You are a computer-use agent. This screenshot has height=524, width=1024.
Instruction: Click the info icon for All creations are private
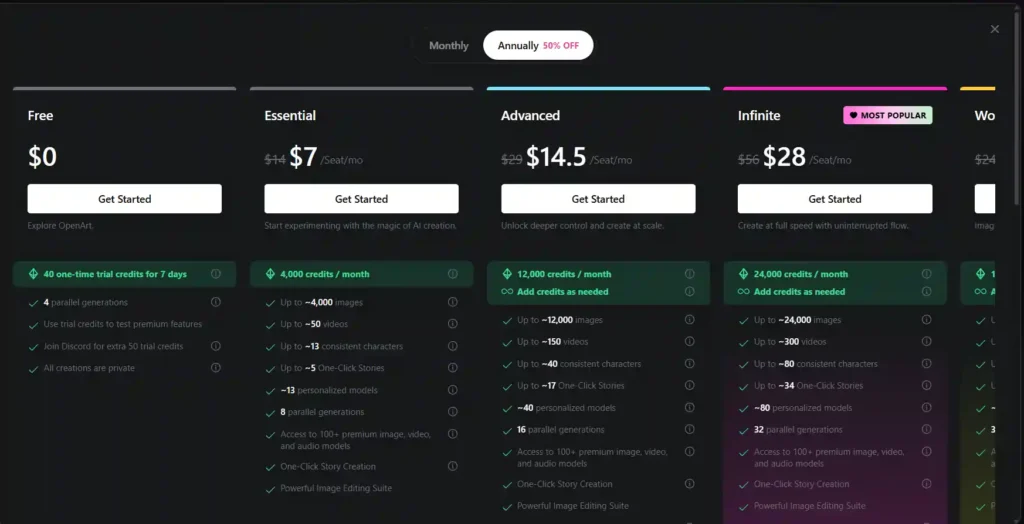(x=216, y=368)
